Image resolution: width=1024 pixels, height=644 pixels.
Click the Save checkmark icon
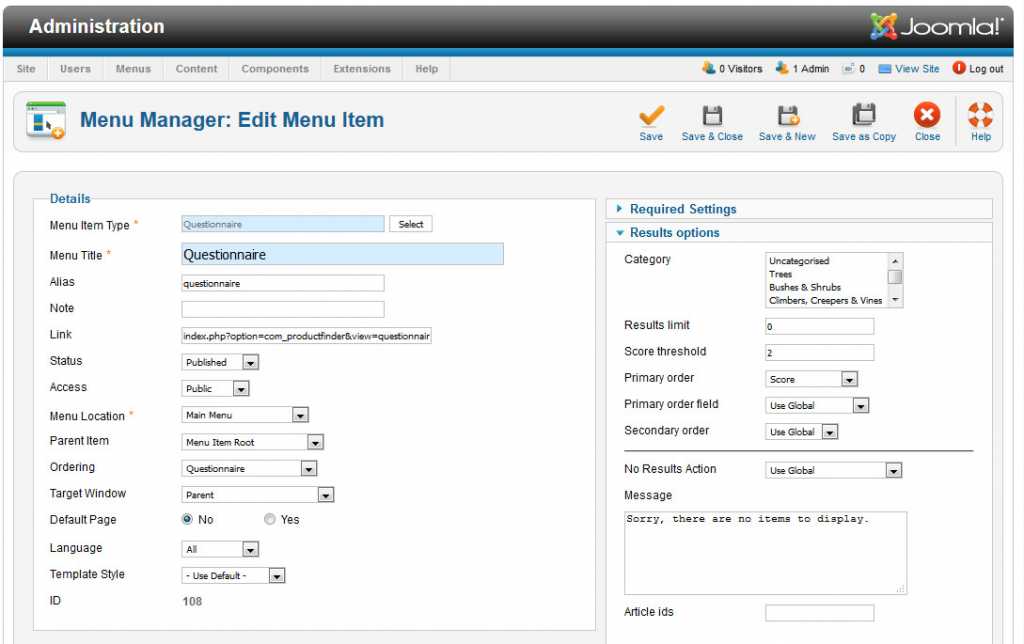[x=651, y=116]
